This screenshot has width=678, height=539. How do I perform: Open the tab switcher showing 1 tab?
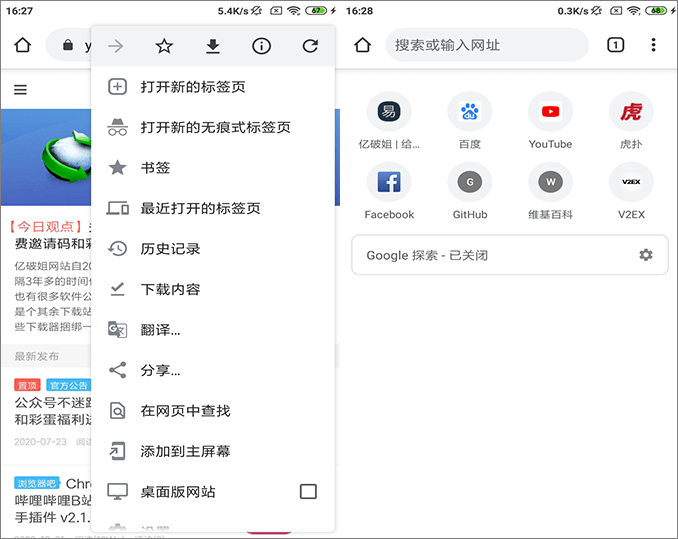(x=615, y=45)
